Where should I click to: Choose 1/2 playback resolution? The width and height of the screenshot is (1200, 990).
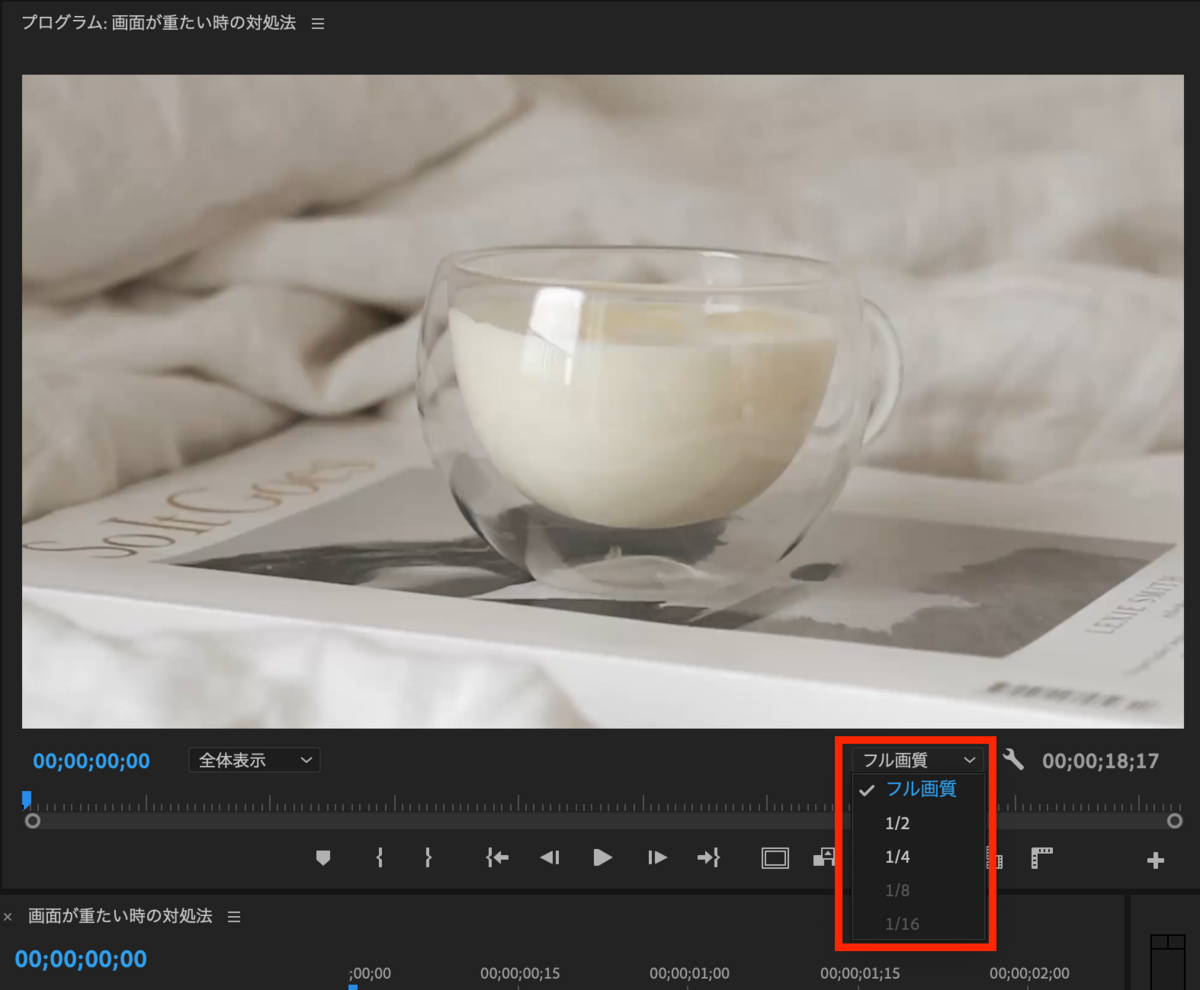tap(920, 824)
